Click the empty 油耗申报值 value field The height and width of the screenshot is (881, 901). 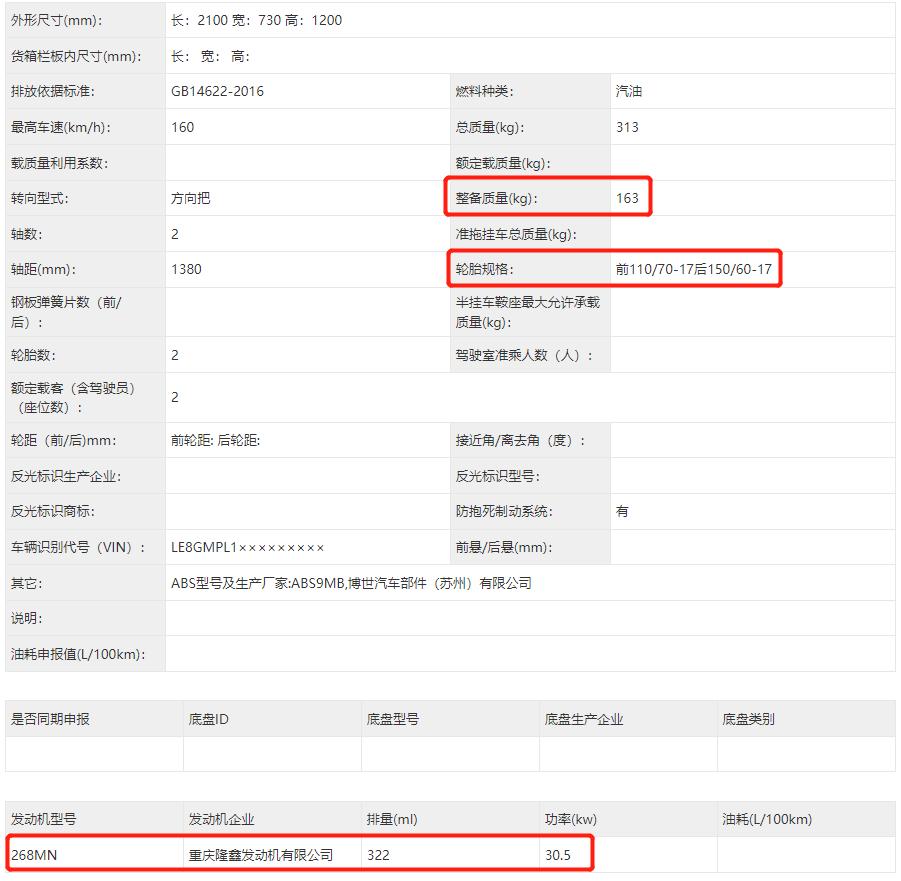pos(300,655)
